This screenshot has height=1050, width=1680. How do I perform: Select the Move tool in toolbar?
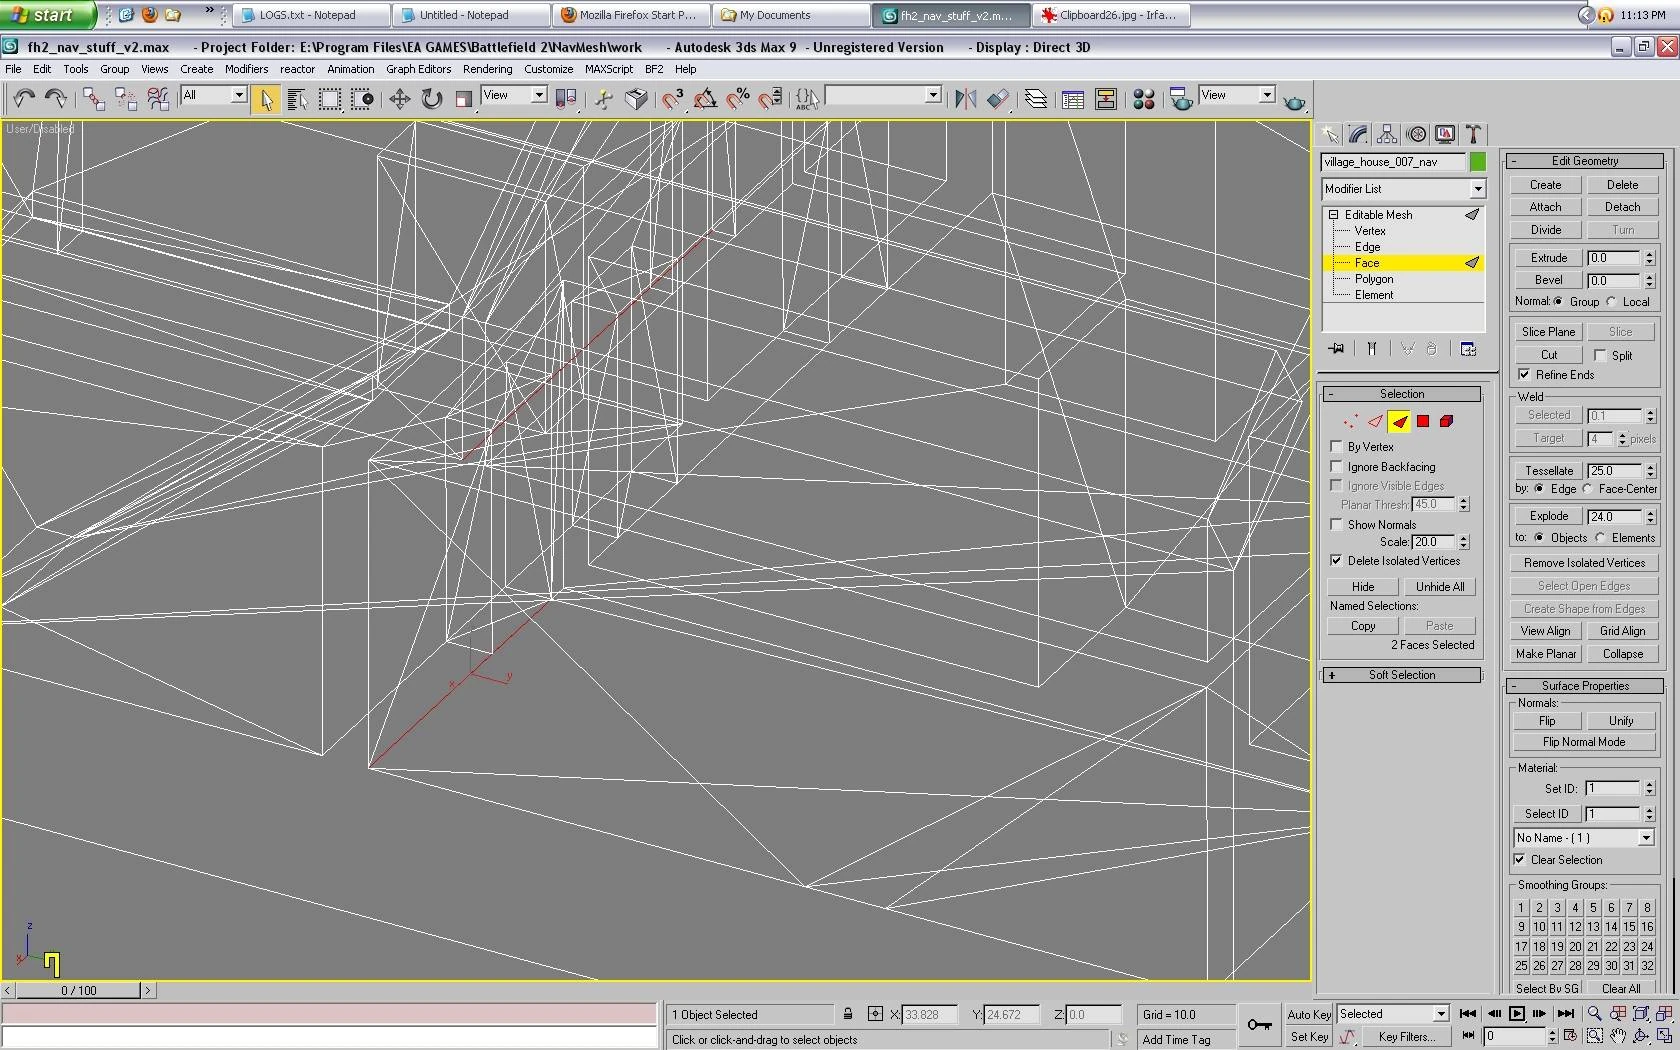[399, 98]
